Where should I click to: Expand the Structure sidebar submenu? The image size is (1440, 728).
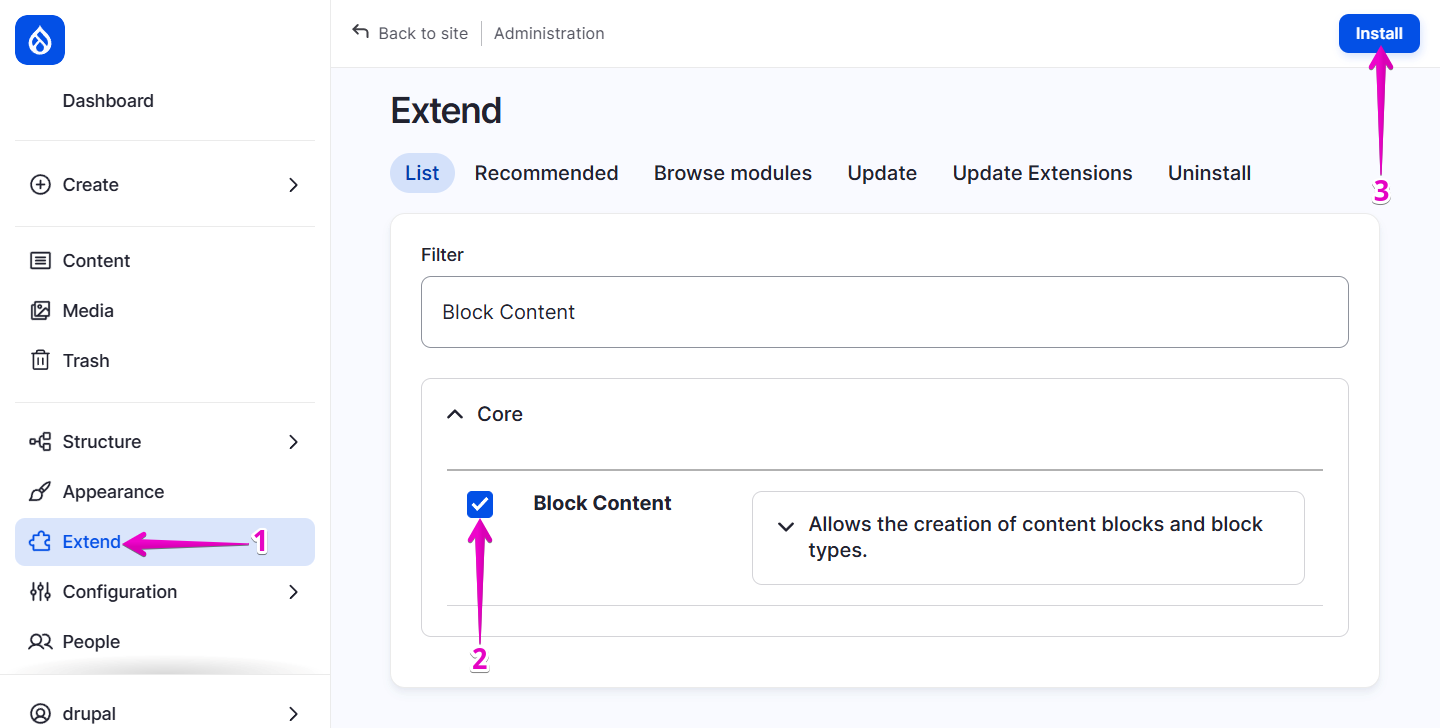pos(293,441)
